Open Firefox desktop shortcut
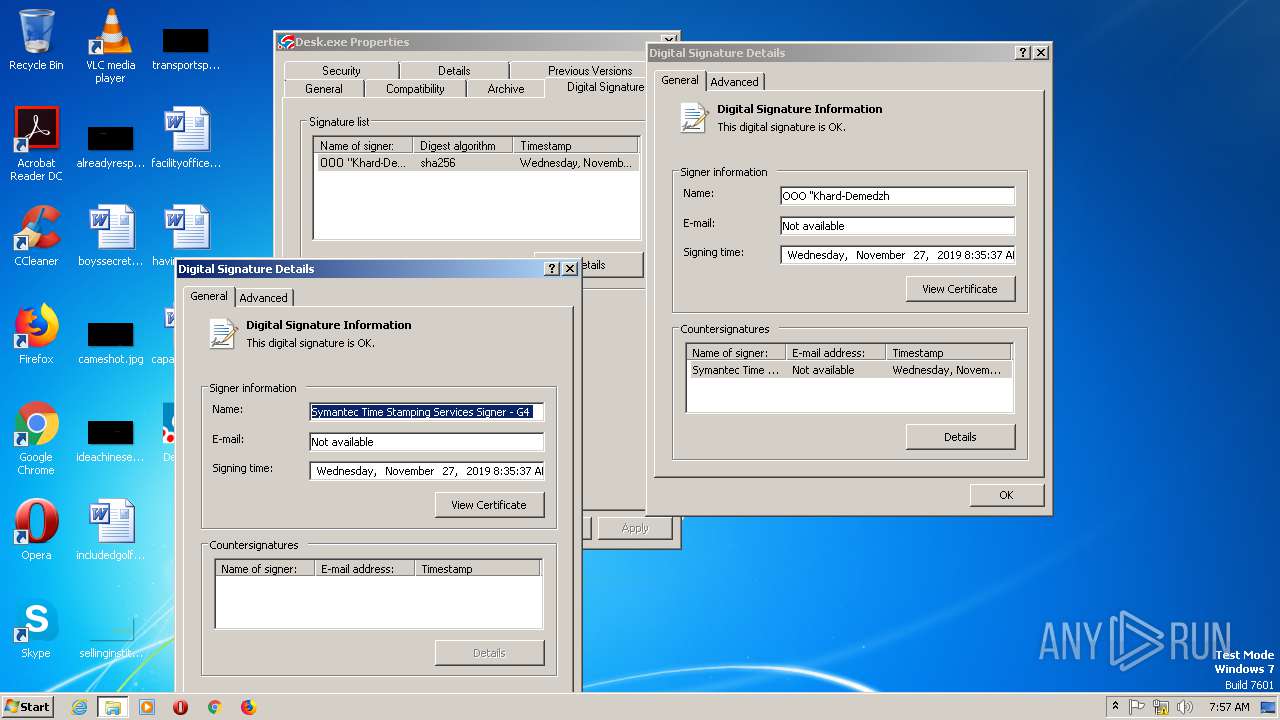The height and width of the screenshot is (720, 1280). pyautogui.click(x=36, y=334)
